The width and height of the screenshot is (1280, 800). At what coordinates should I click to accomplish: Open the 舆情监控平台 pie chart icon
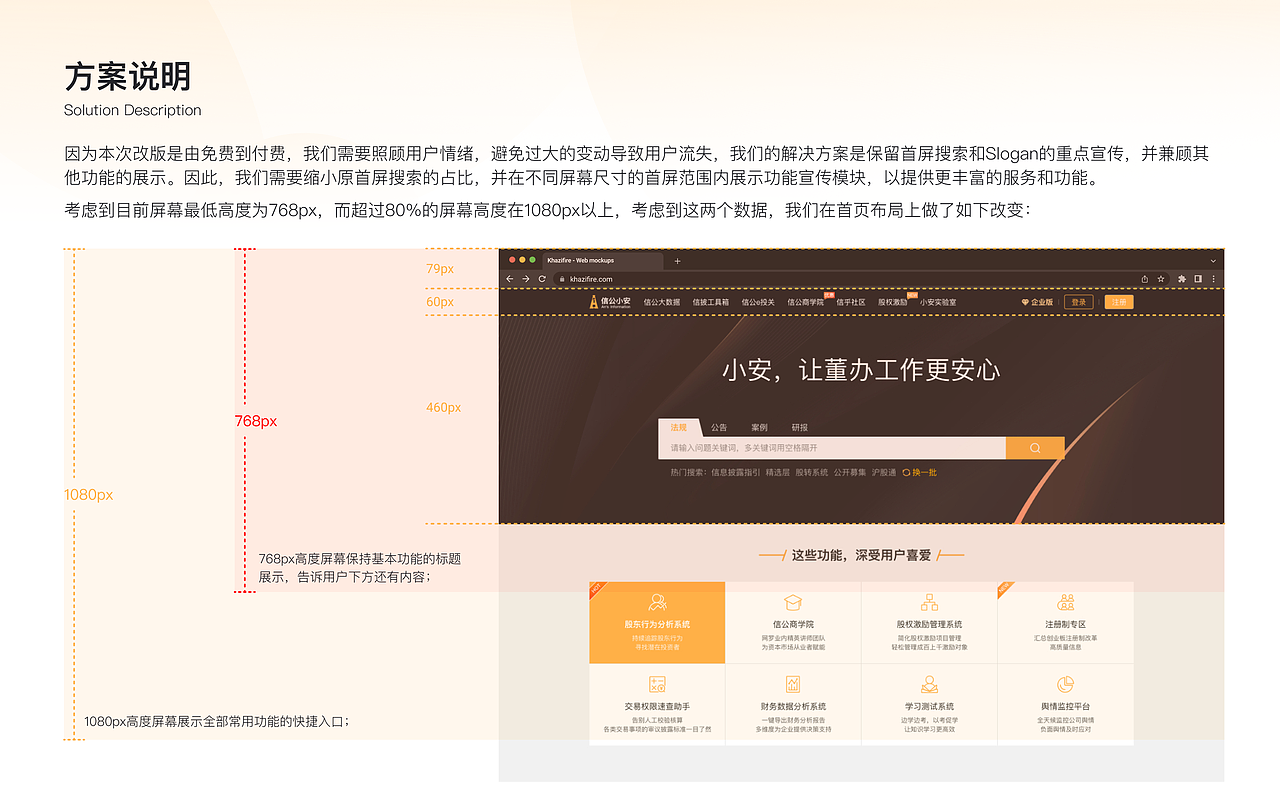1066,683
